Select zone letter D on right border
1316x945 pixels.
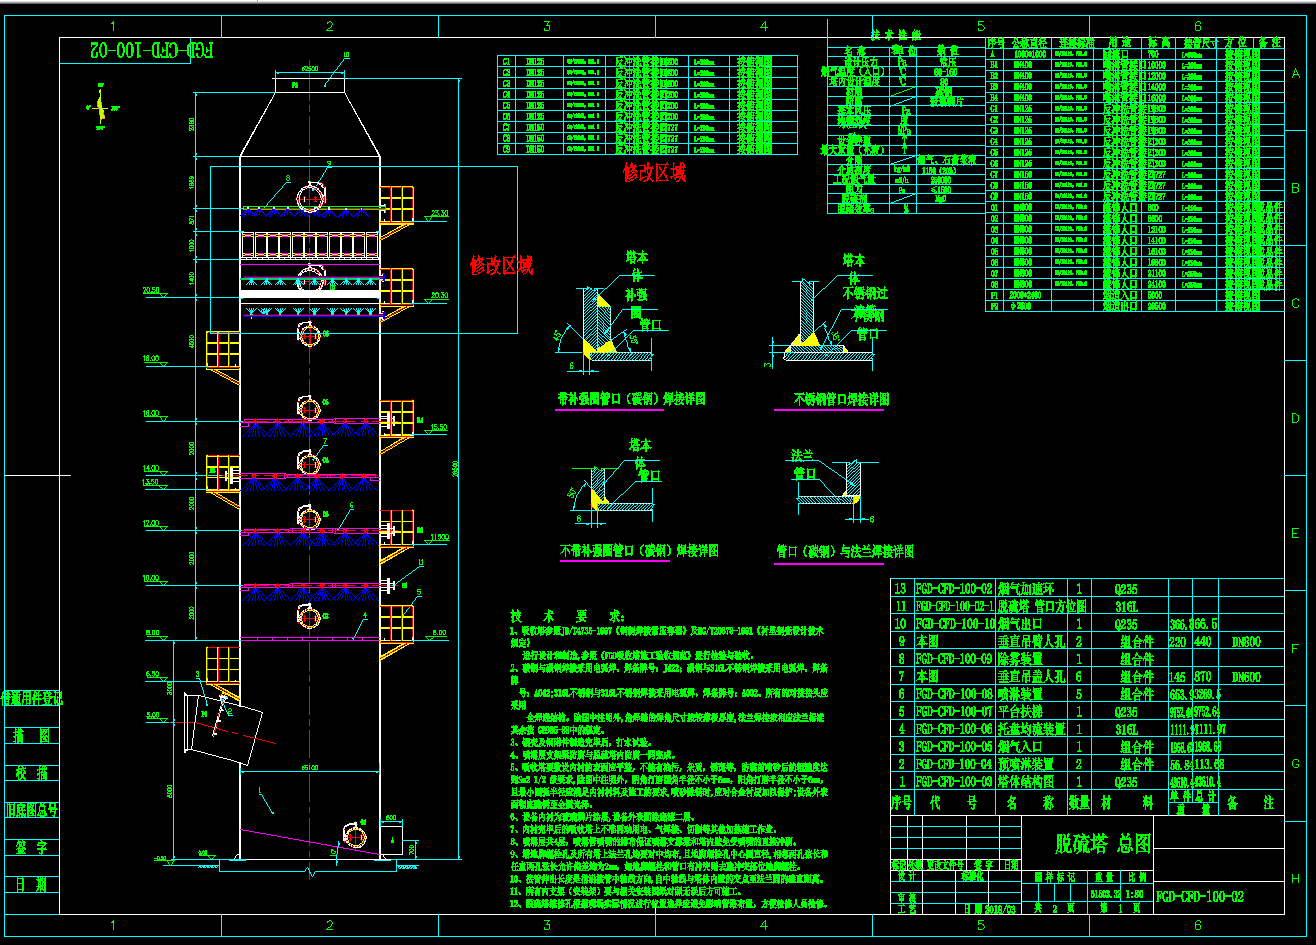(x=1296, y=419)
